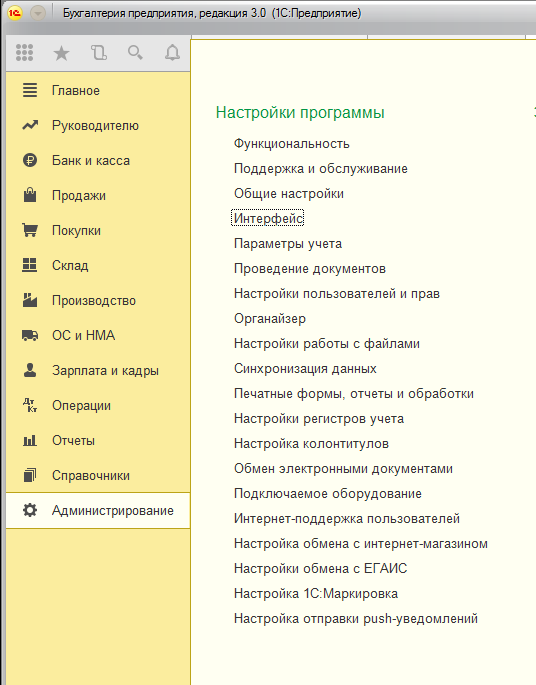Click the ruble icon for Банк и касса
The image size is (536, 685).
[x=30, y=160]
